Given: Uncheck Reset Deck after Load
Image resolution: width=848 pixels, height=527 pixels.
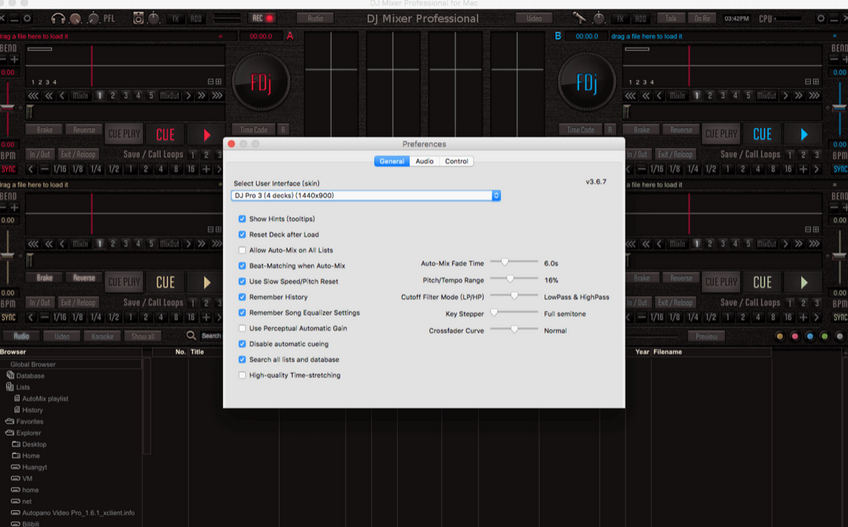Looking at the screenshot, I should 242,235.
